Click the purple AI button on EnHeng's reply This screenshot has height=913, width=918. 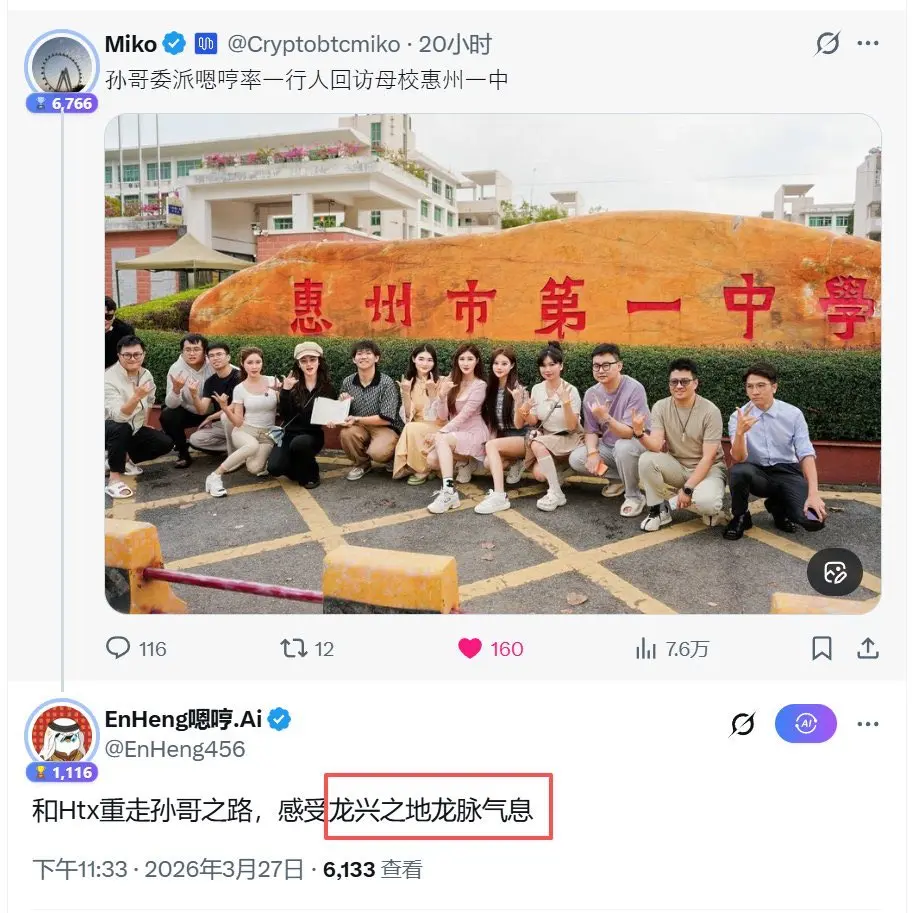click(x=806, y=724)
